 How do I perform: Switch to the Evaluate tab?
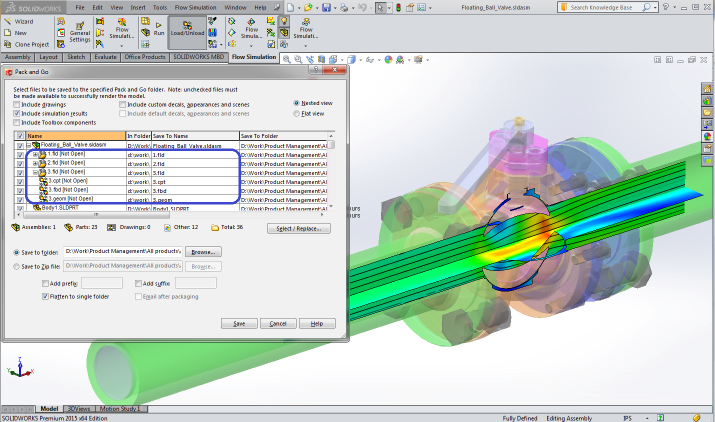(105, 57)
